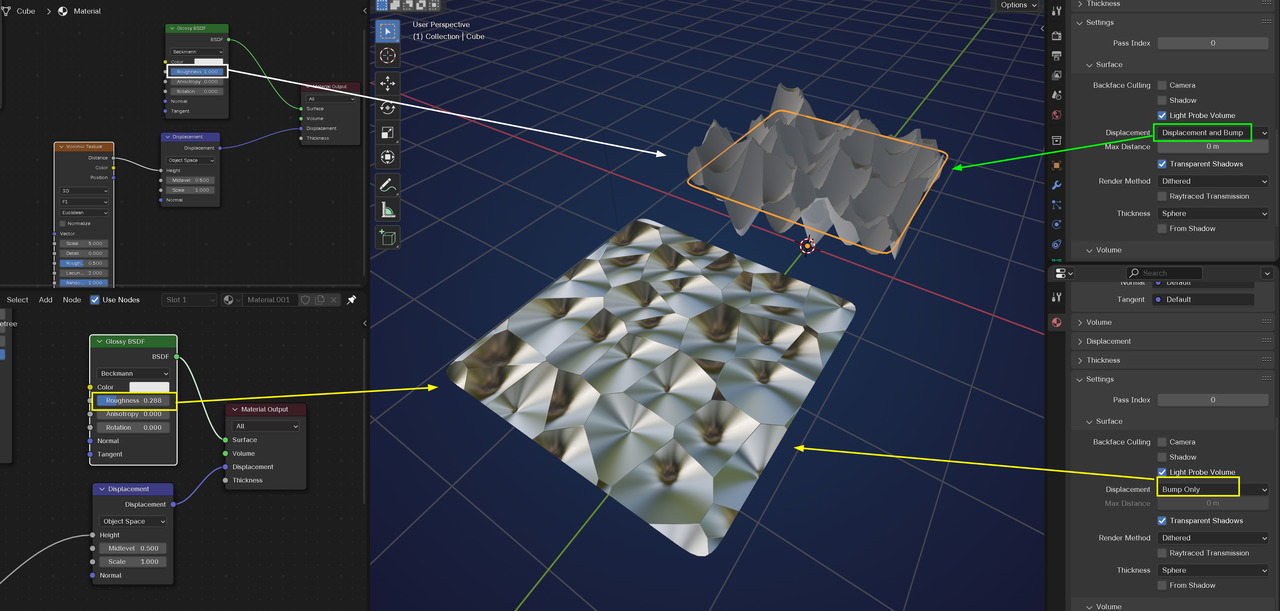1280x611 pixels.
Task: Select the Scale tool
Action: (x=387, y=132)
